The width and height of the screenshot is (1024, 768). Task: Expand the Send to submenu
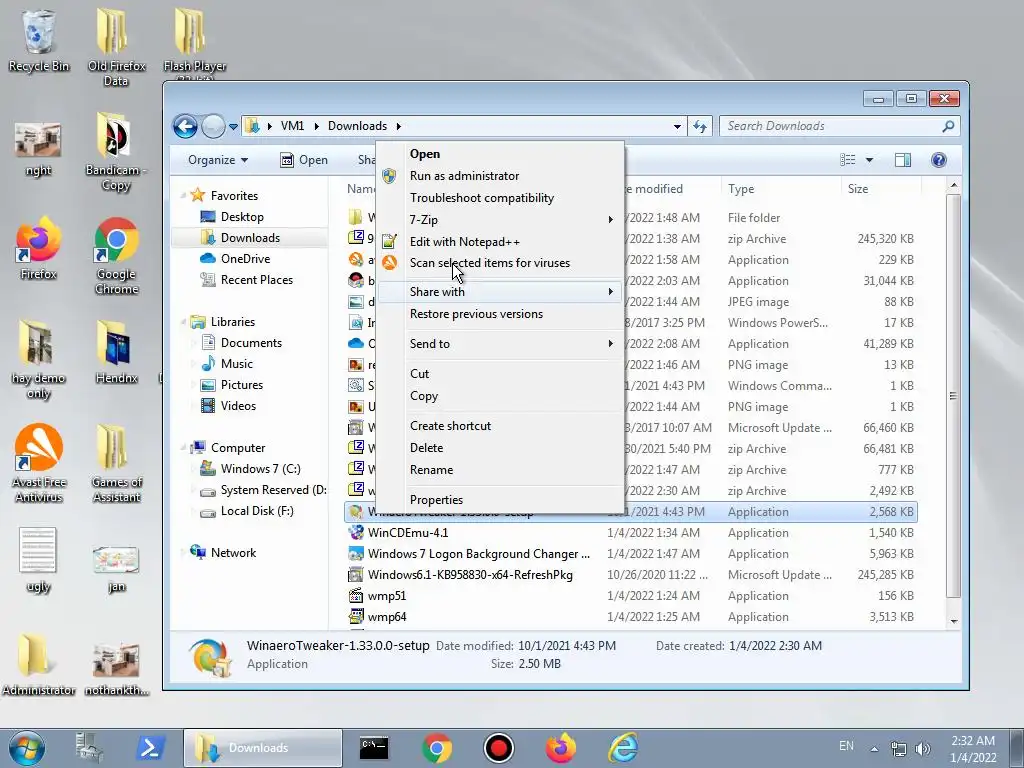(500, 344)
